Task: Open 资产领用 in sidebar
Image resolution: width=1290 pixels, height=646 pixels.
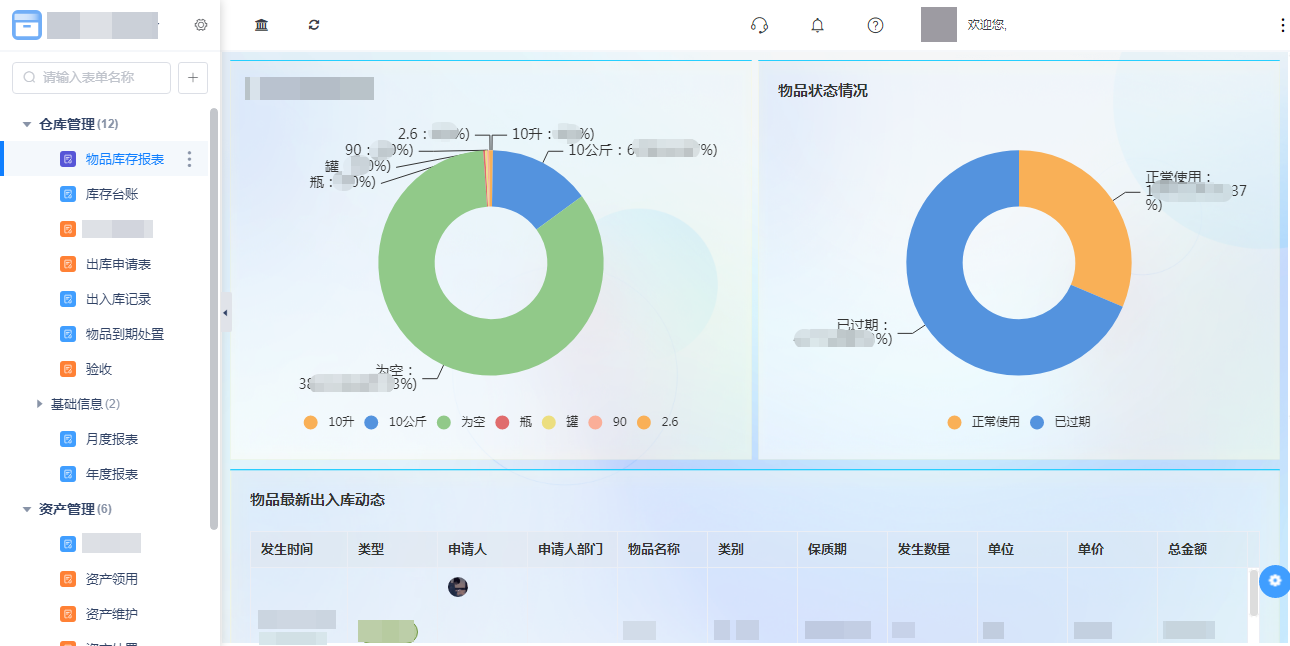Action: [x=112, y=579]
